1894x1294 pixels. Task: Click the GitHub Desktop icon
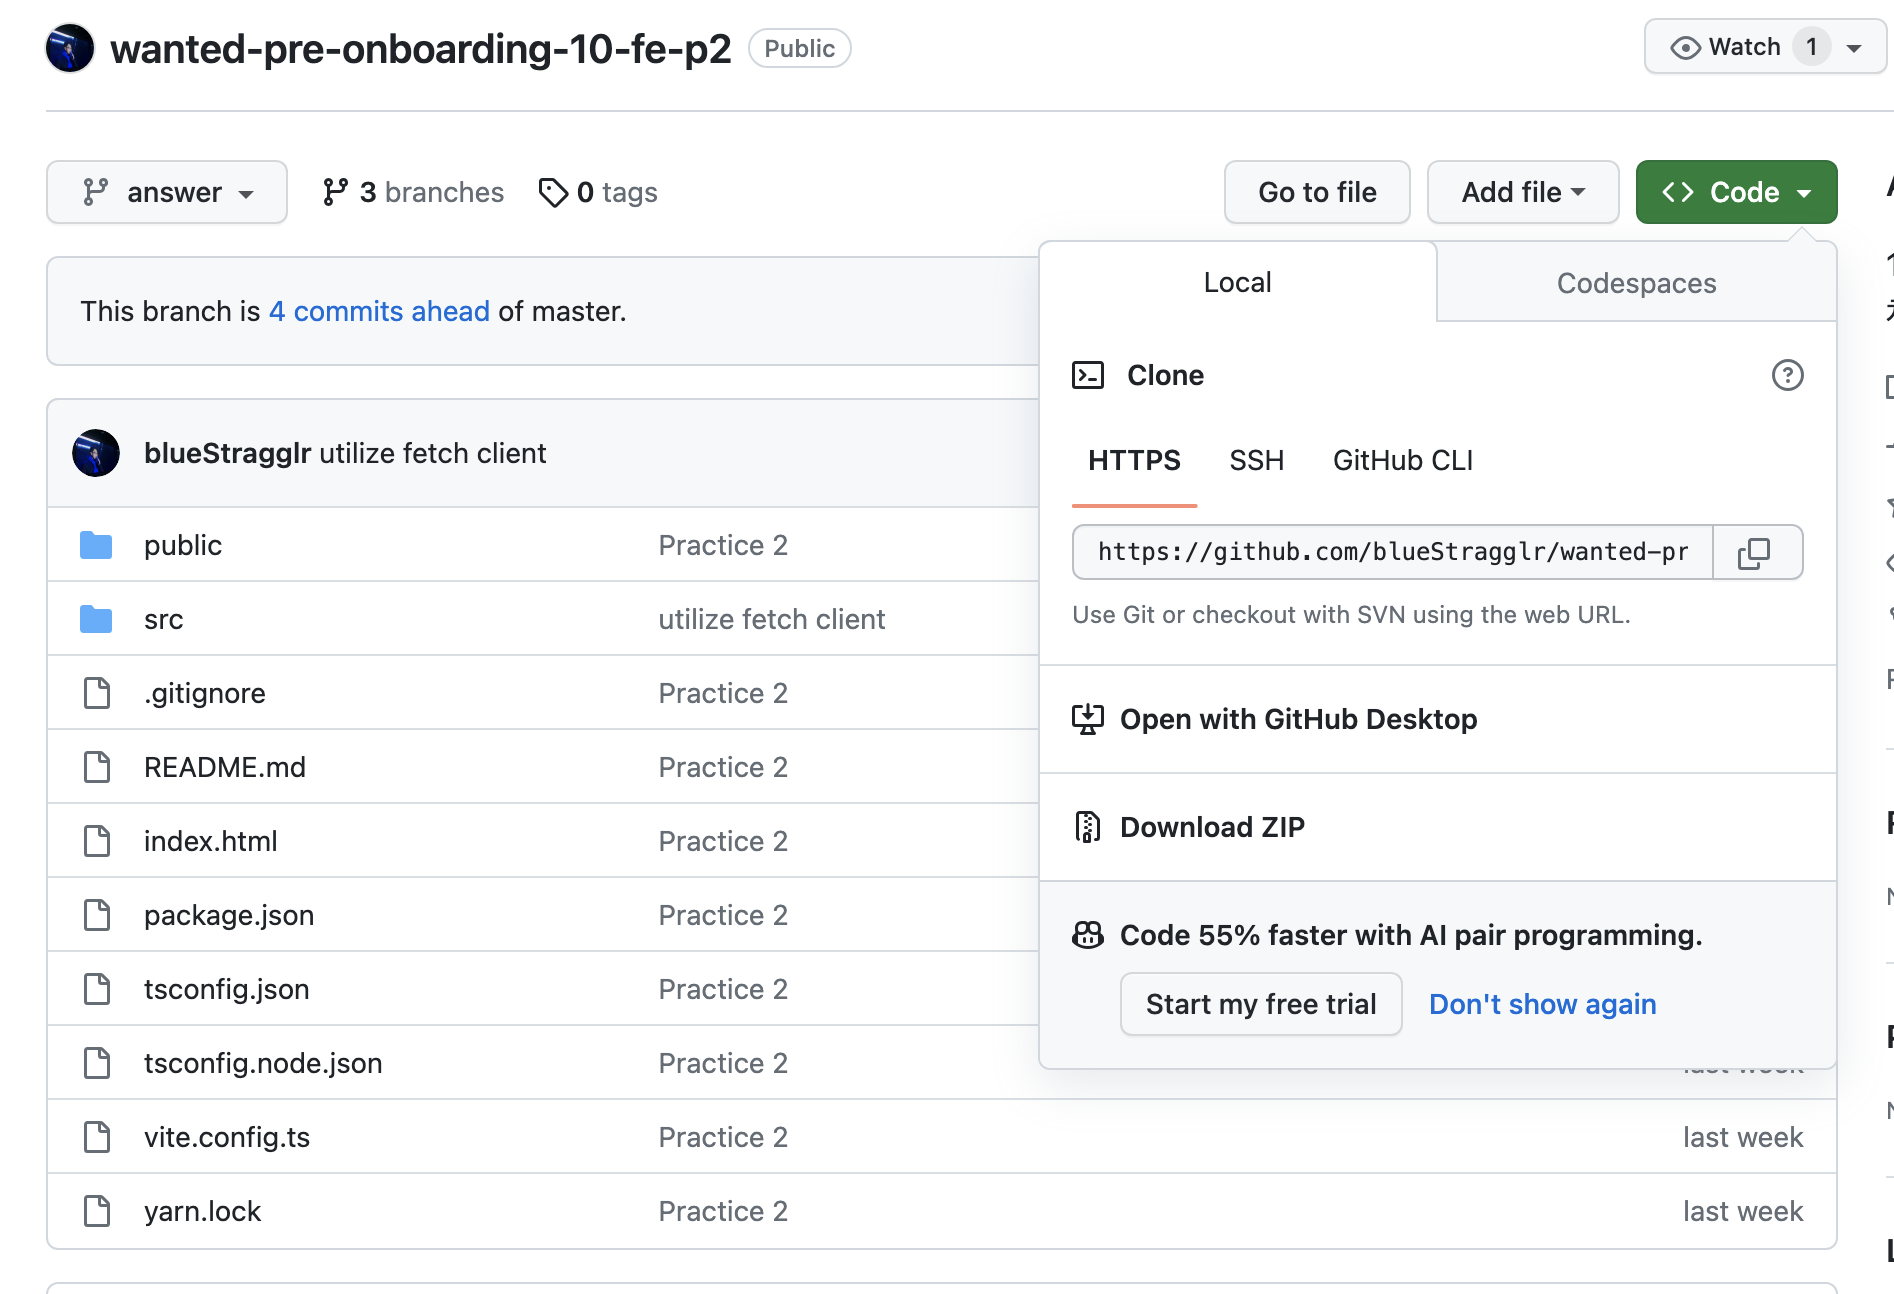1088,719
